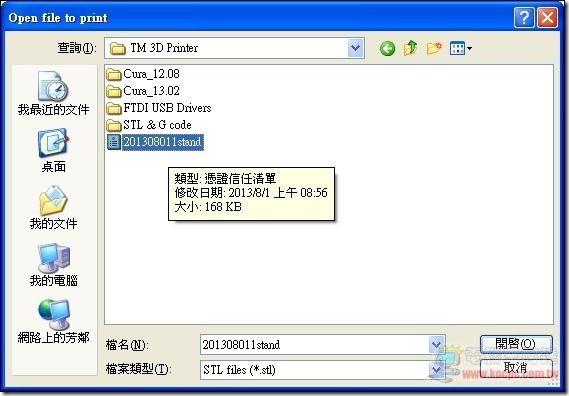569x396 pixels.
Task: Click the Cura_13.02 folder name
Action: 151,91
